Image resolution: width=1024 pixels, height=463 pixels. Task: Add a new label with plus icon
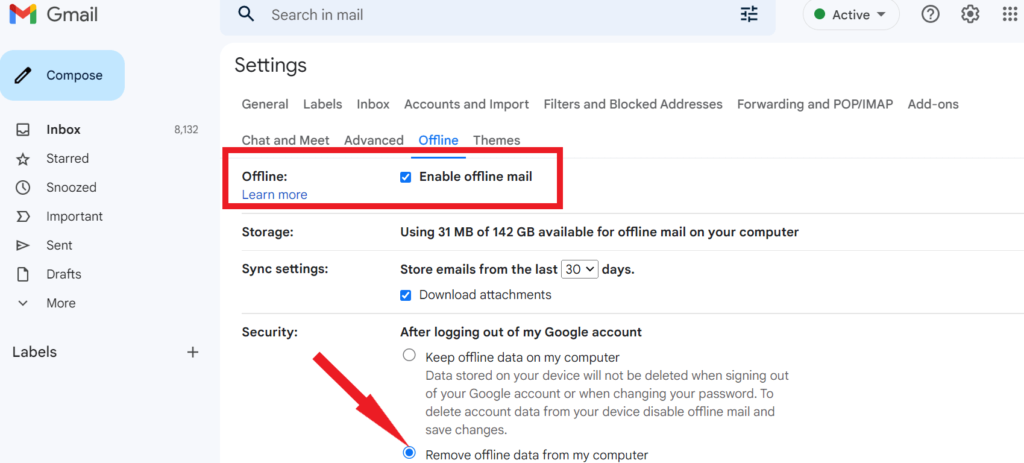tap(193, 352)
